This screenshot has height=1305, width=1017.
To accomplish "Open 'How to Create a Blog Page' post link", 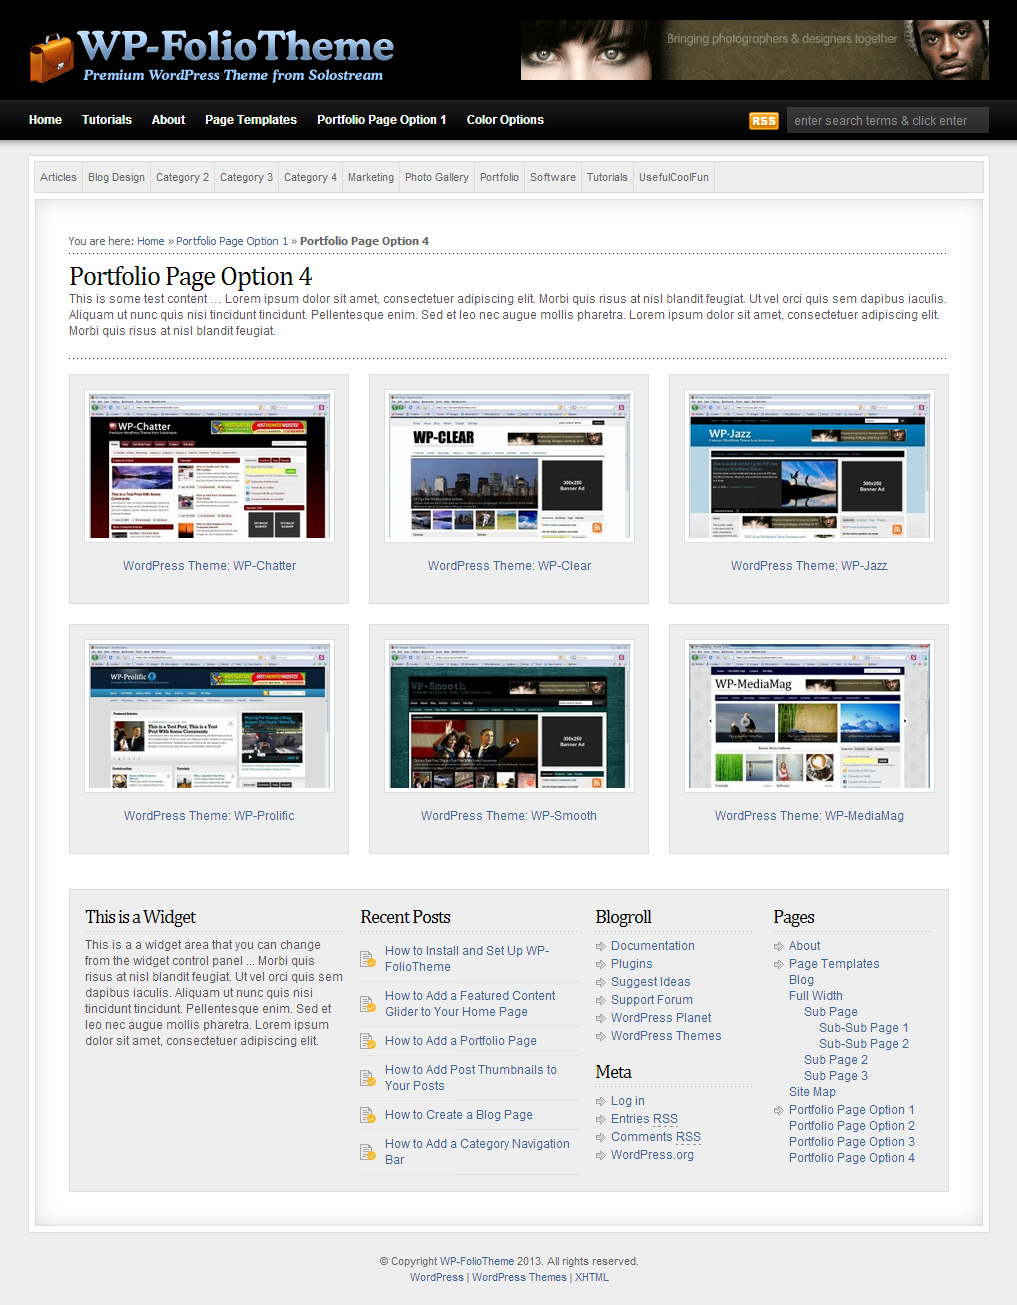I will [x=459, y=1115].
